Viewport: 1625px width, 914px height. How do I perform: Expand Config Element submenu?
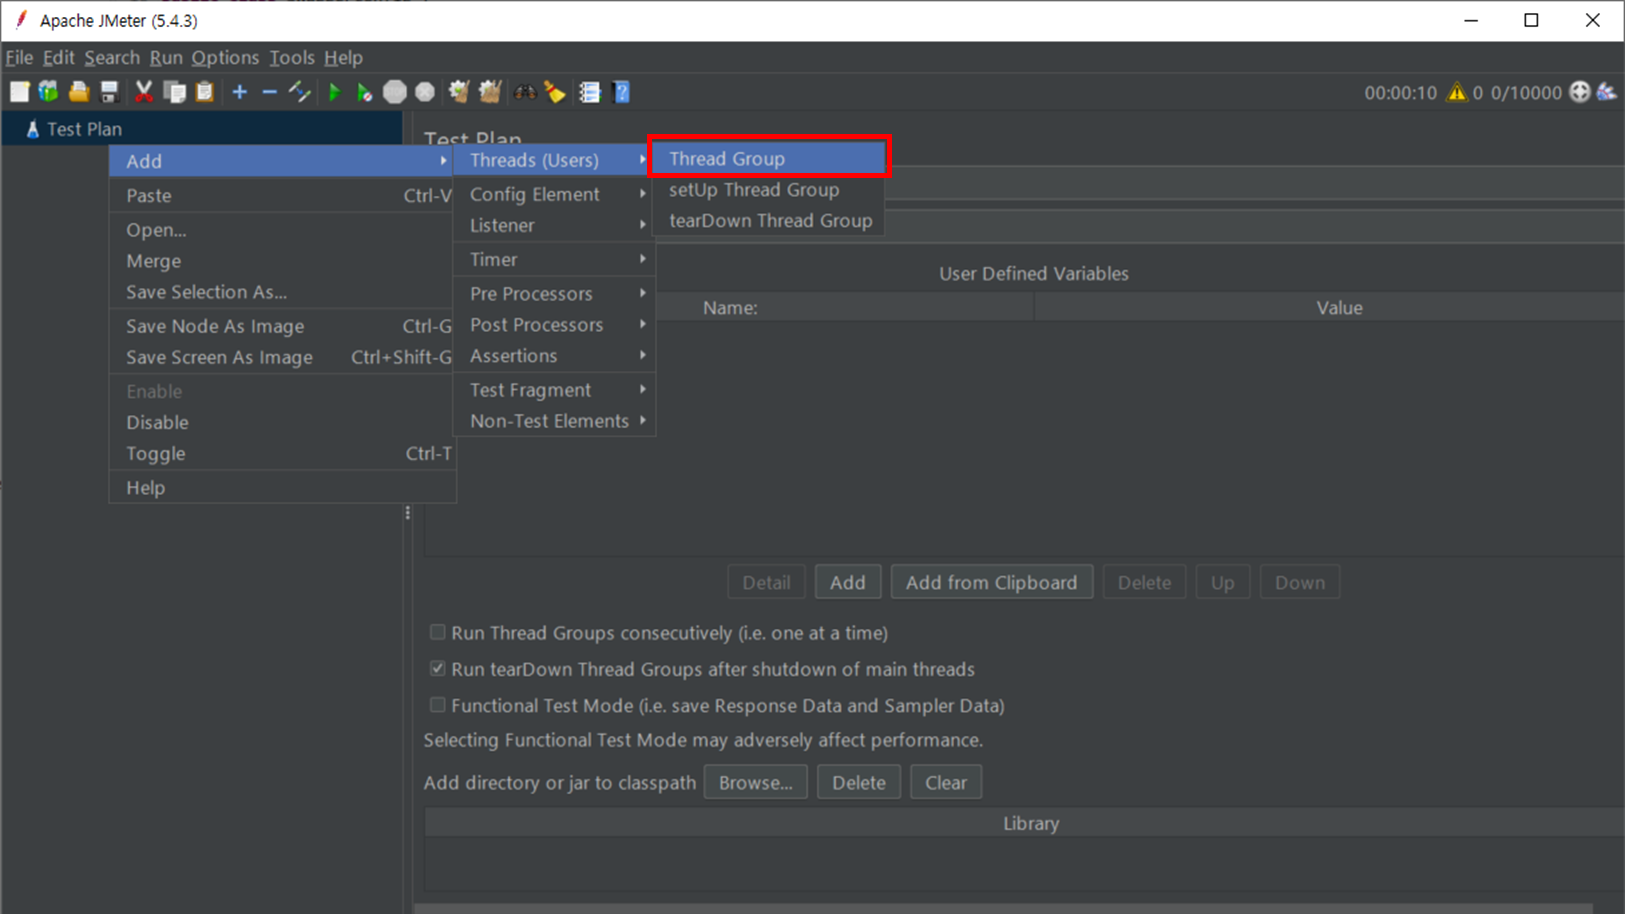coord(554,194)
